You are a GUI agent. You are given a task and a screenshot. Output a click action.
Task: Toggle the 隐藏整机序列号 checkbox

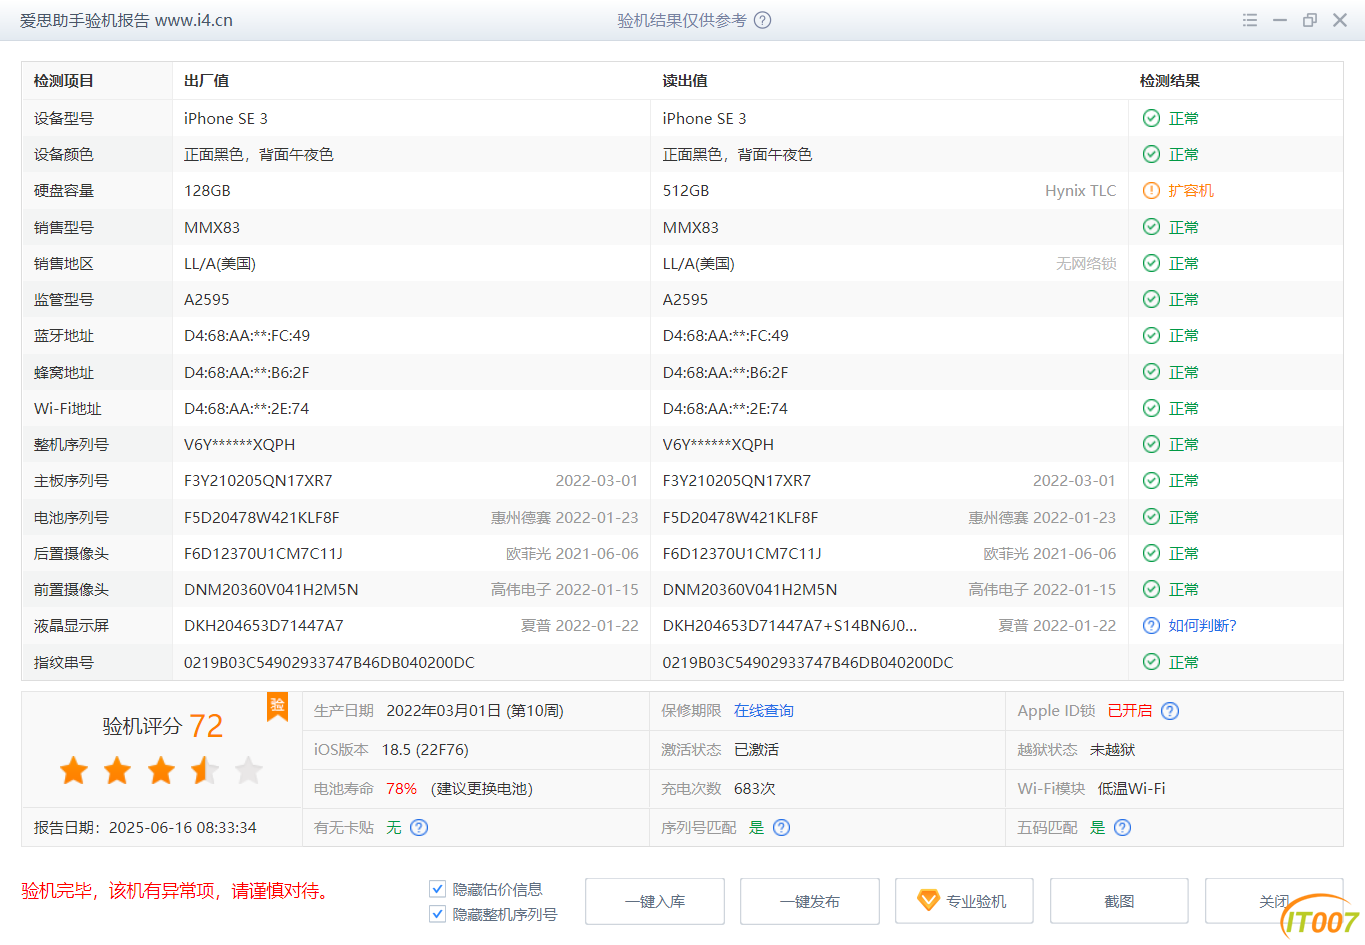437,913
